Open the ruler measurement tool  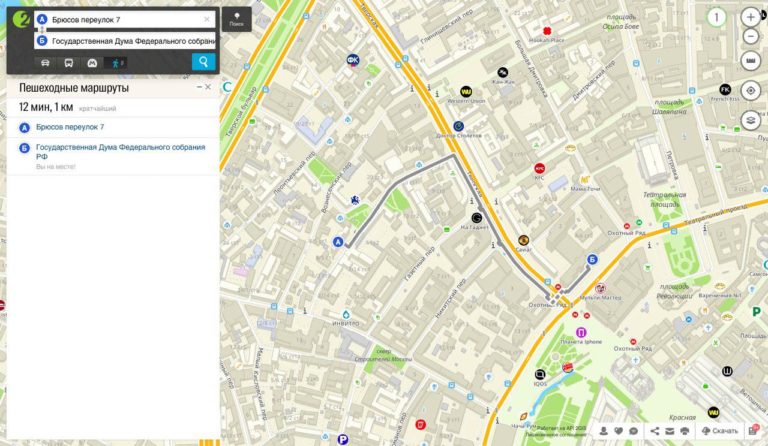click(x=751, y=62)
